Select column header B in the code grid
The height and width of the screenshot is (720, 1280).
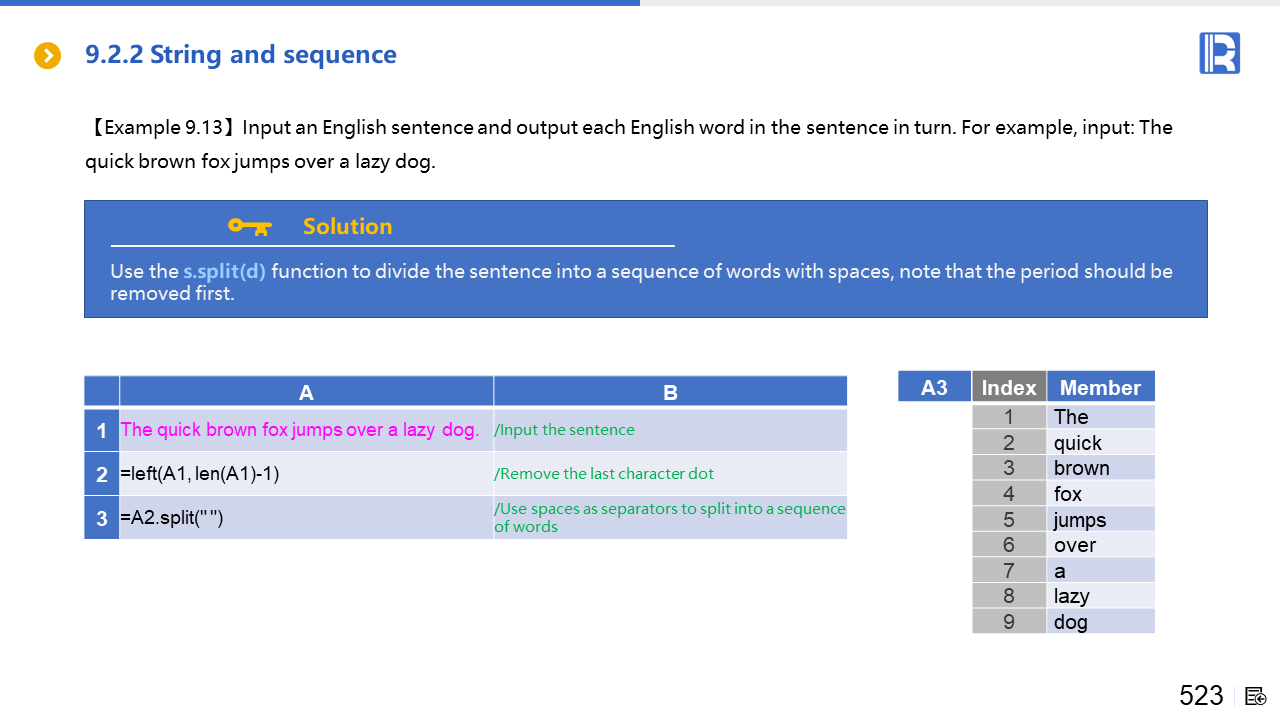coord(670,392)
